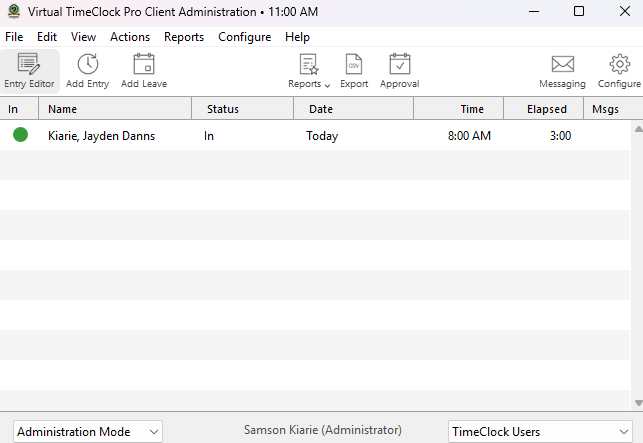Maximize the TimeClock window
The image size is (643, 443).
579,11
